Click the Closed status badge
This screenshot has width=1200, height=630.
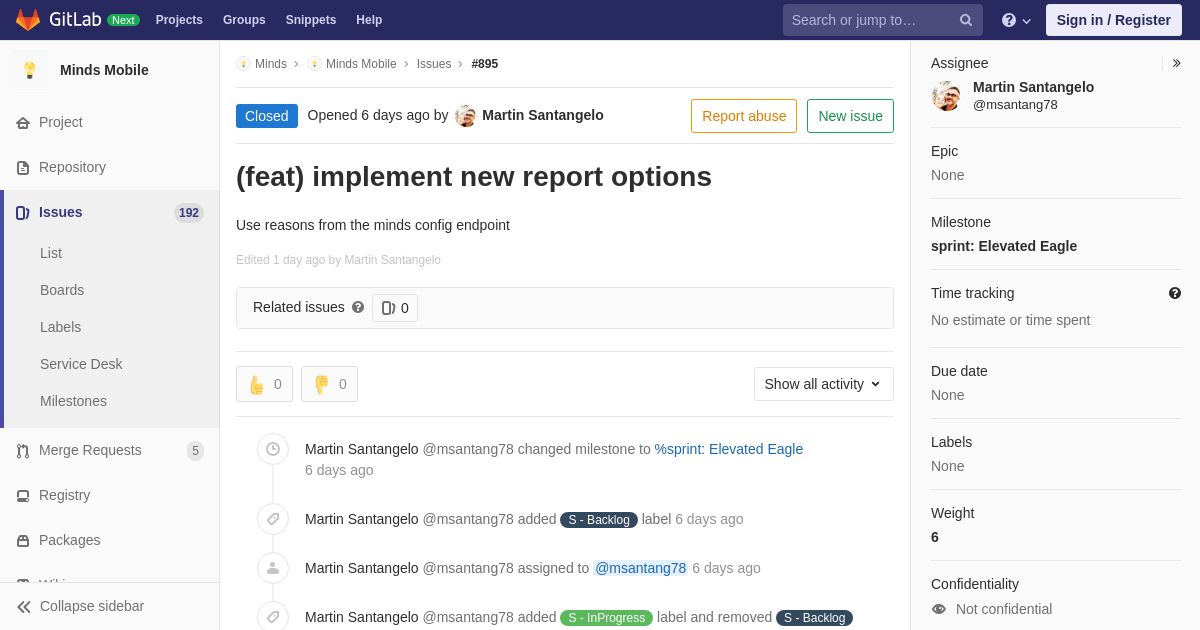(x=267, y=116)
